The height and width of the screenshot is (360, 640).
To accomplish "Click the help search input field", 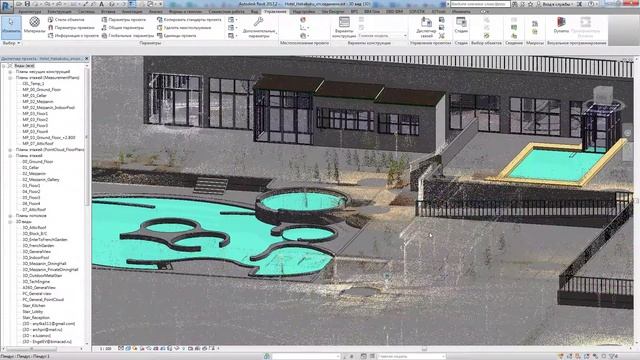I will 480,4.
